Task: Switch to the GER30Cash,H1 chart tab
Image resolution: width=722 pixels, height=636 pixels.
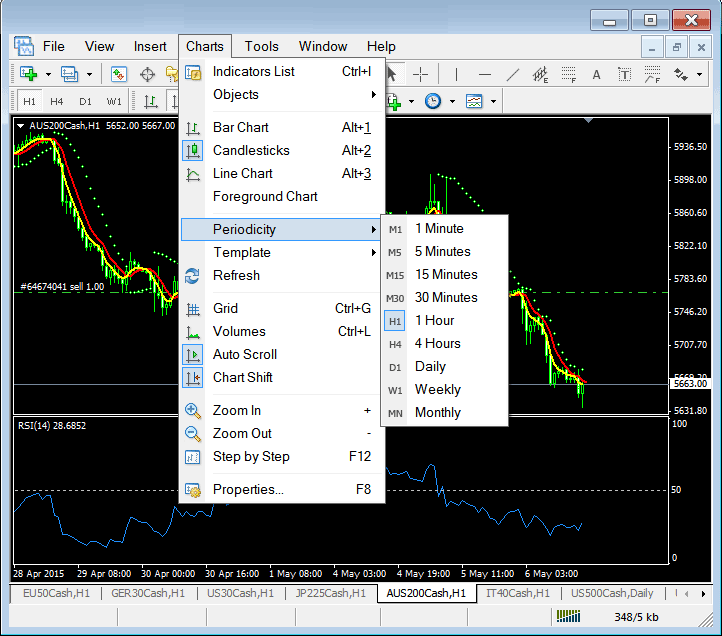Action: click(148, 593)
